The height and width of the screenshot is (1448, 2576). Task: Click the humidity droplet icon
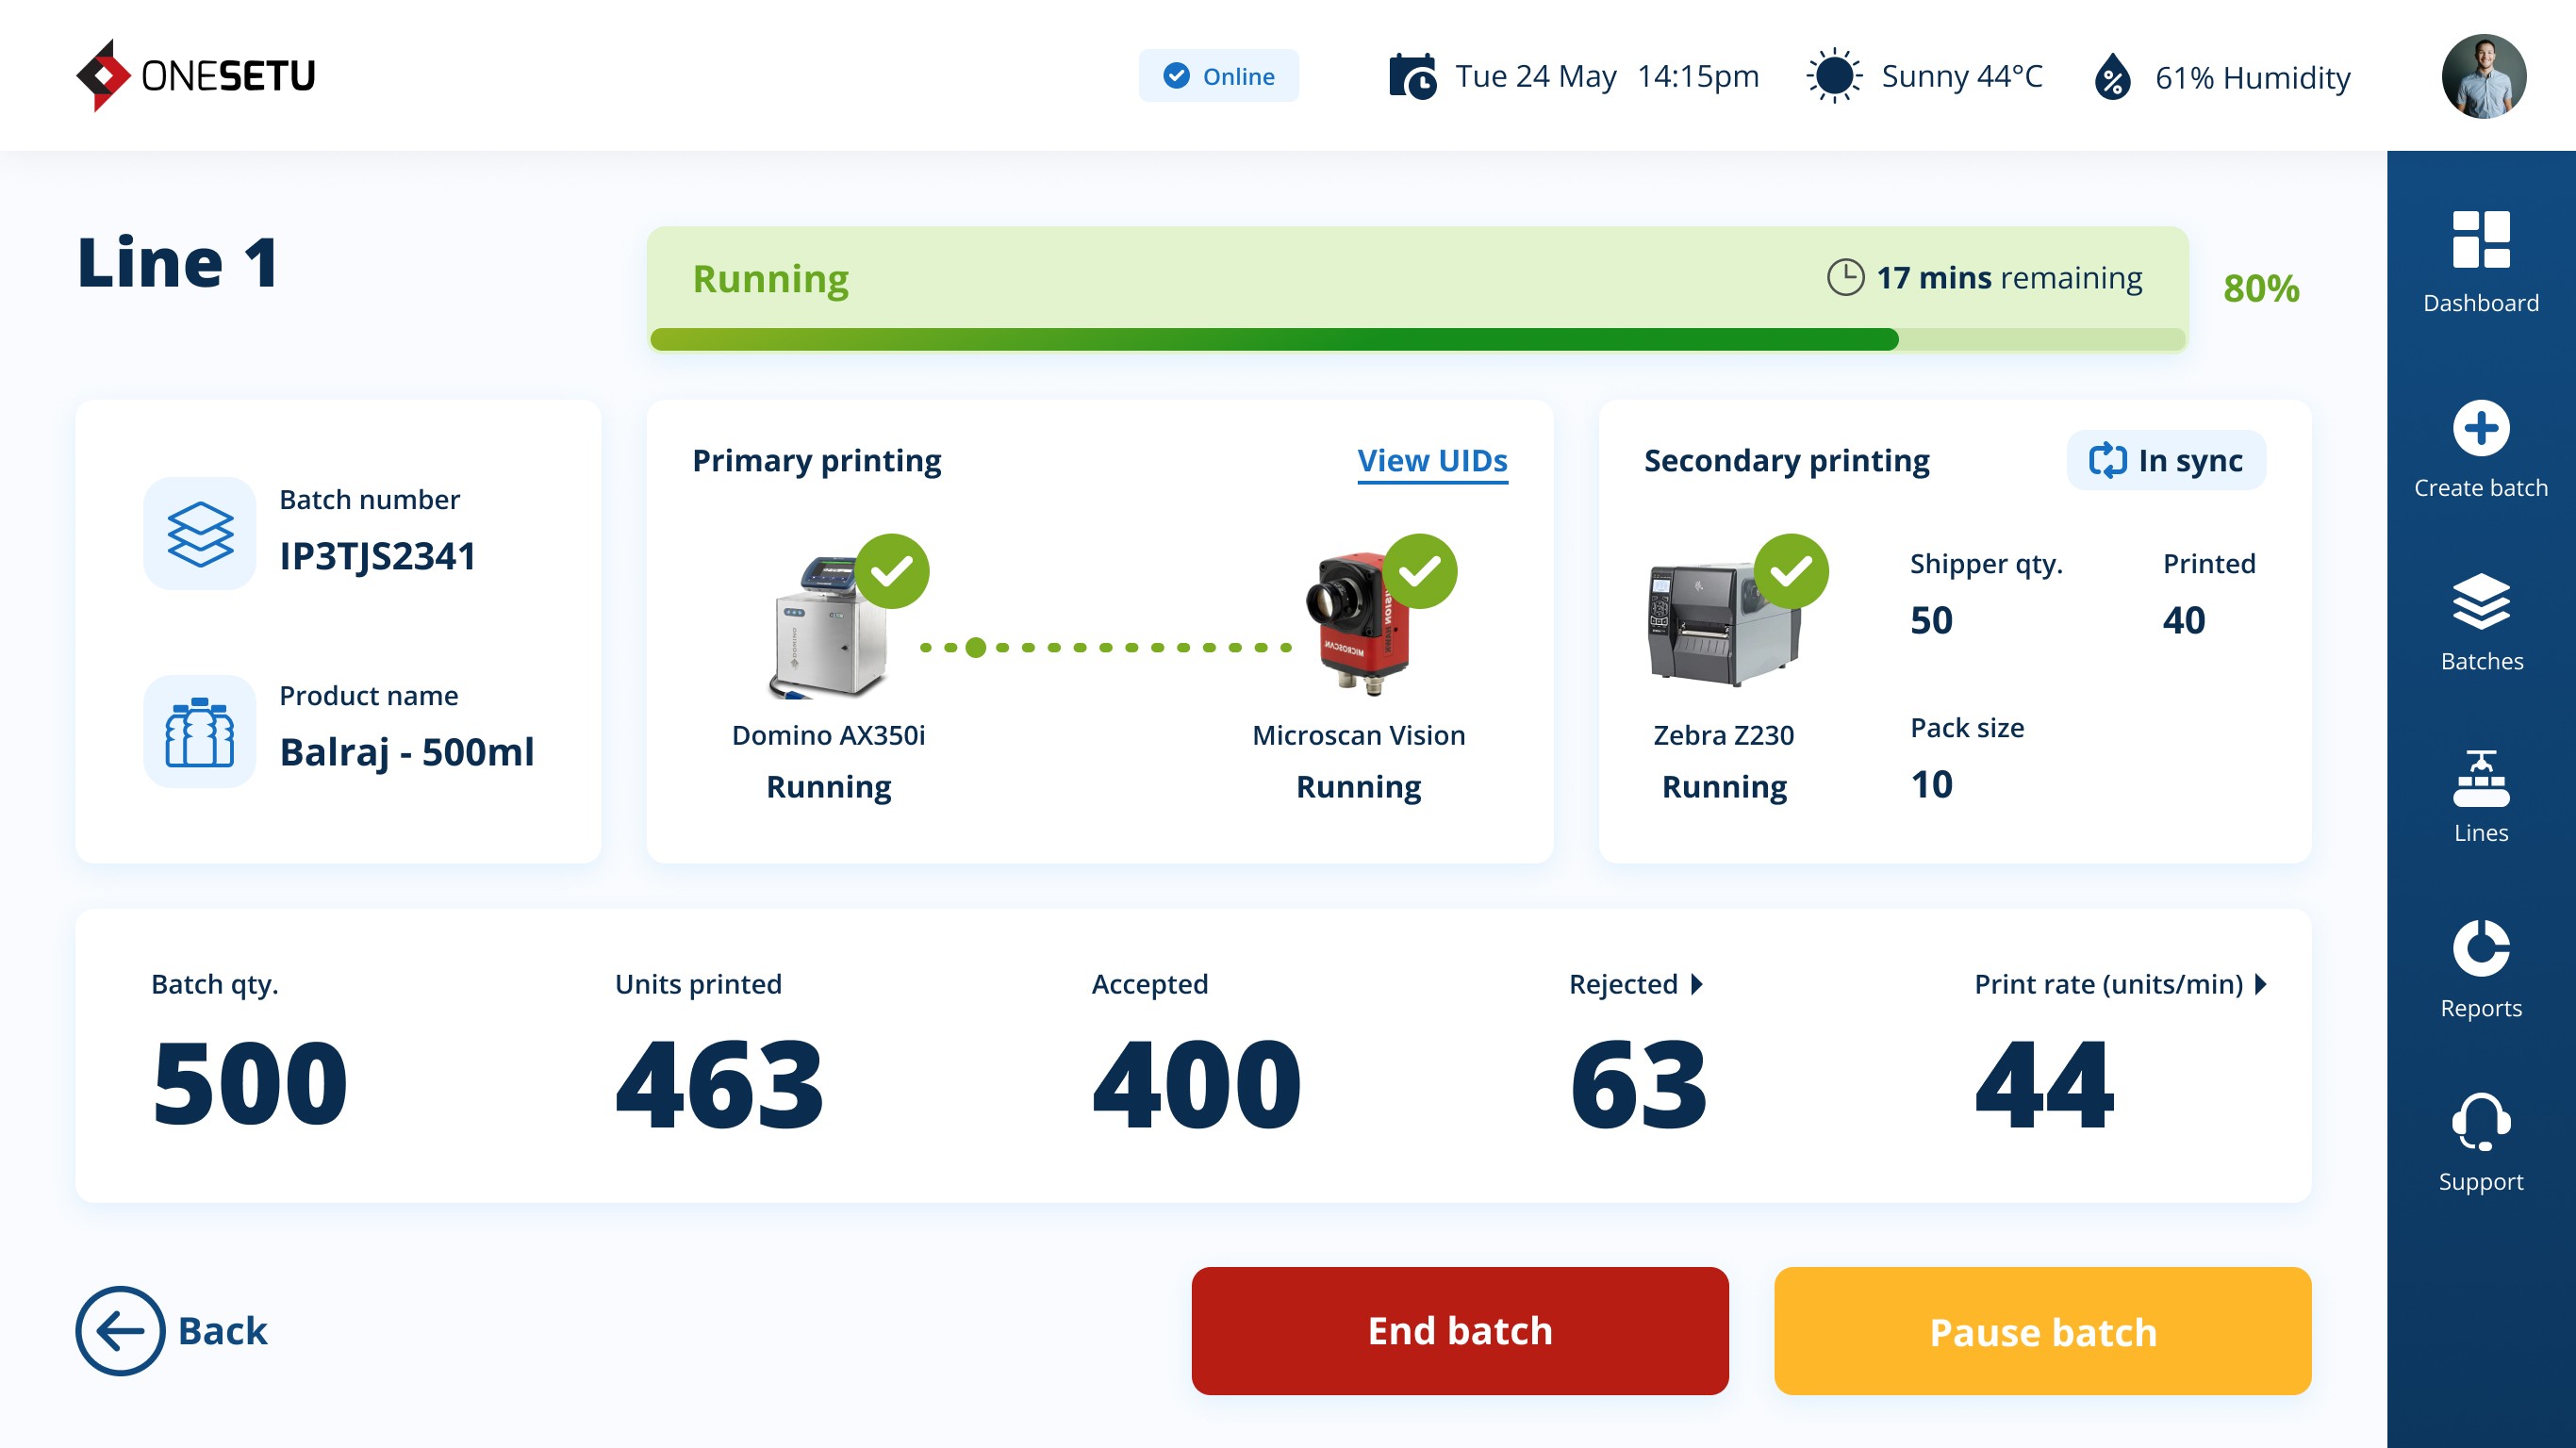2112,77
